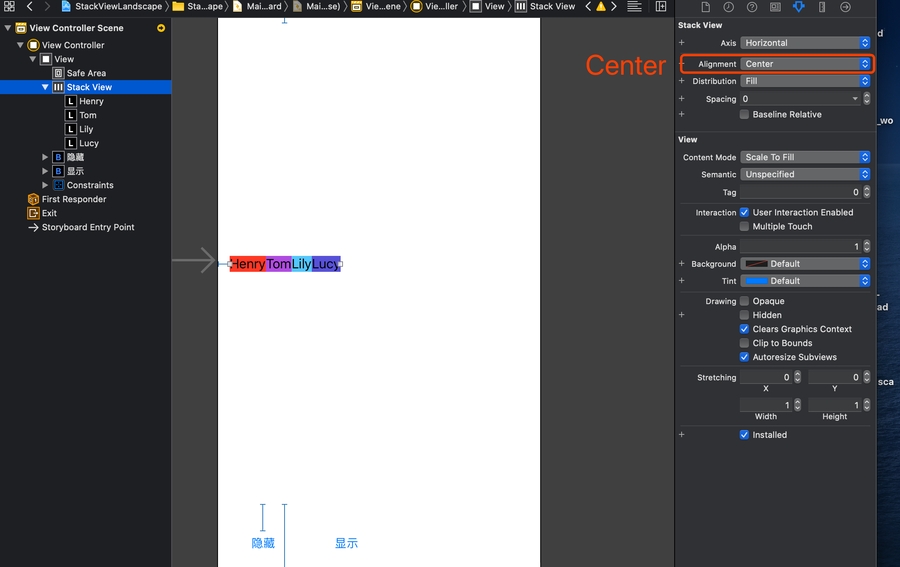Open the History inspector tab
Image resolution: width=900 pixels, height=567 pixels.
[x=729, y=7]
